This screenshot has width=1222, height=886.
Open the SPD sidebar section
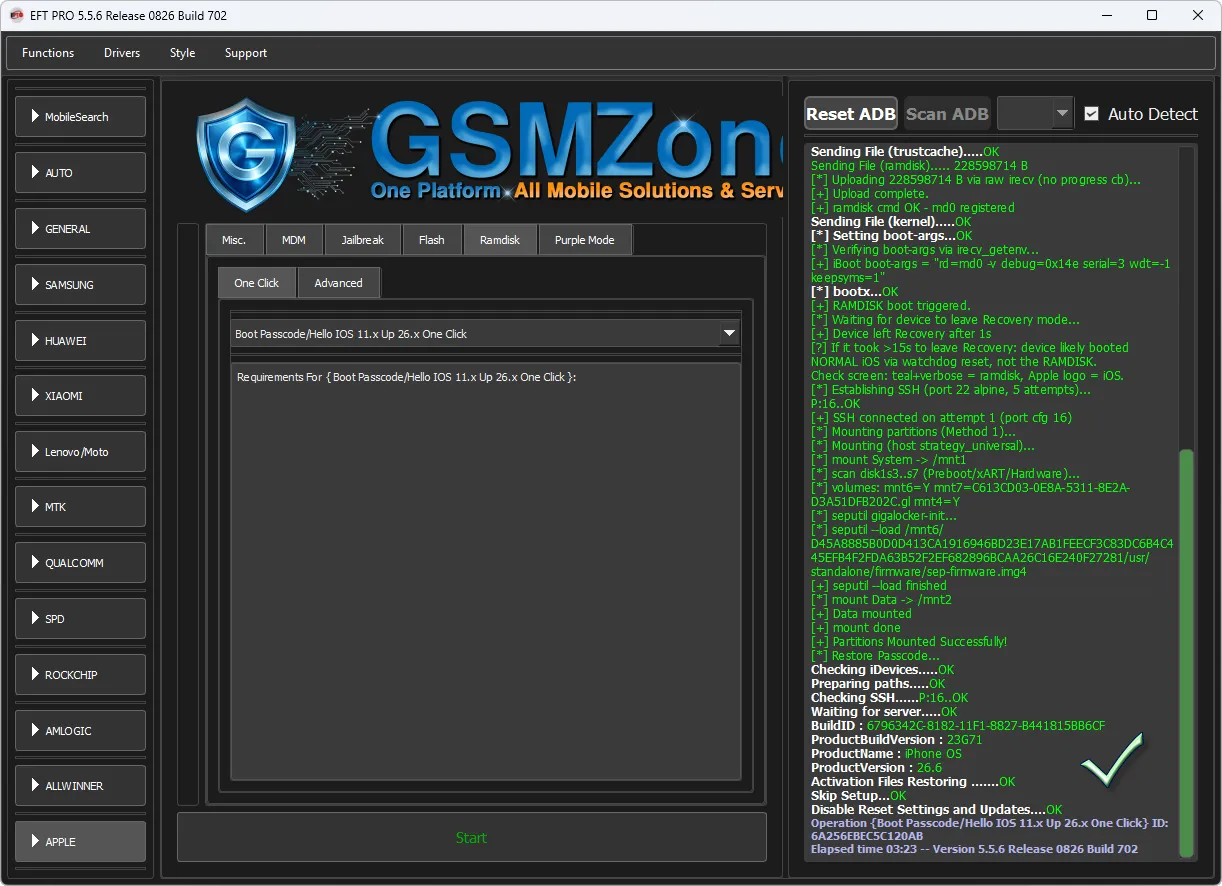[80, 619]
